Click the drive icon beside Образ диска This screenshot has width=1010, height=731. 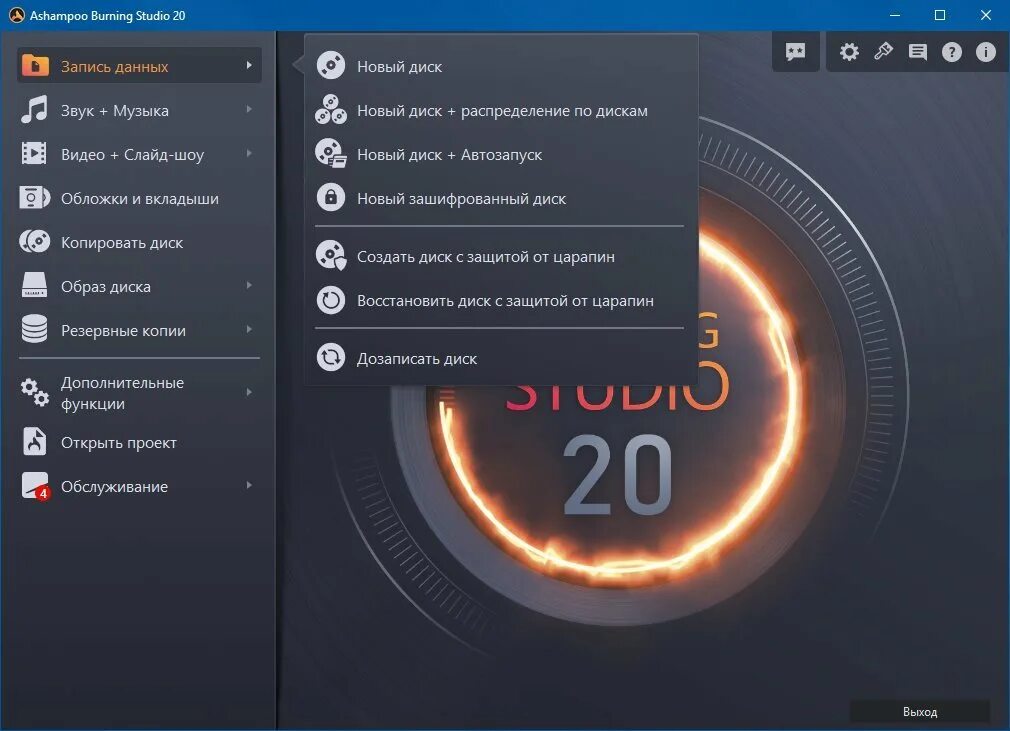34,285
